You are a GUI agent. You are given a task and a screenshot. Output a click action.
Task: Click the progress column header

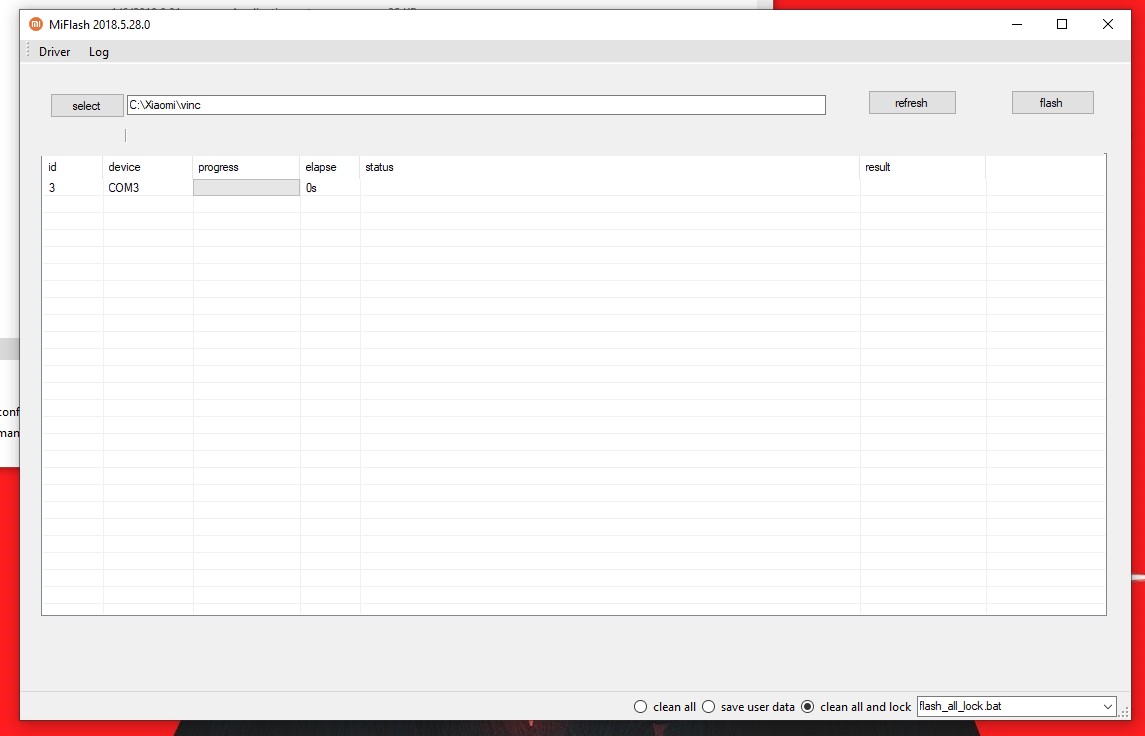click(246, 167)
